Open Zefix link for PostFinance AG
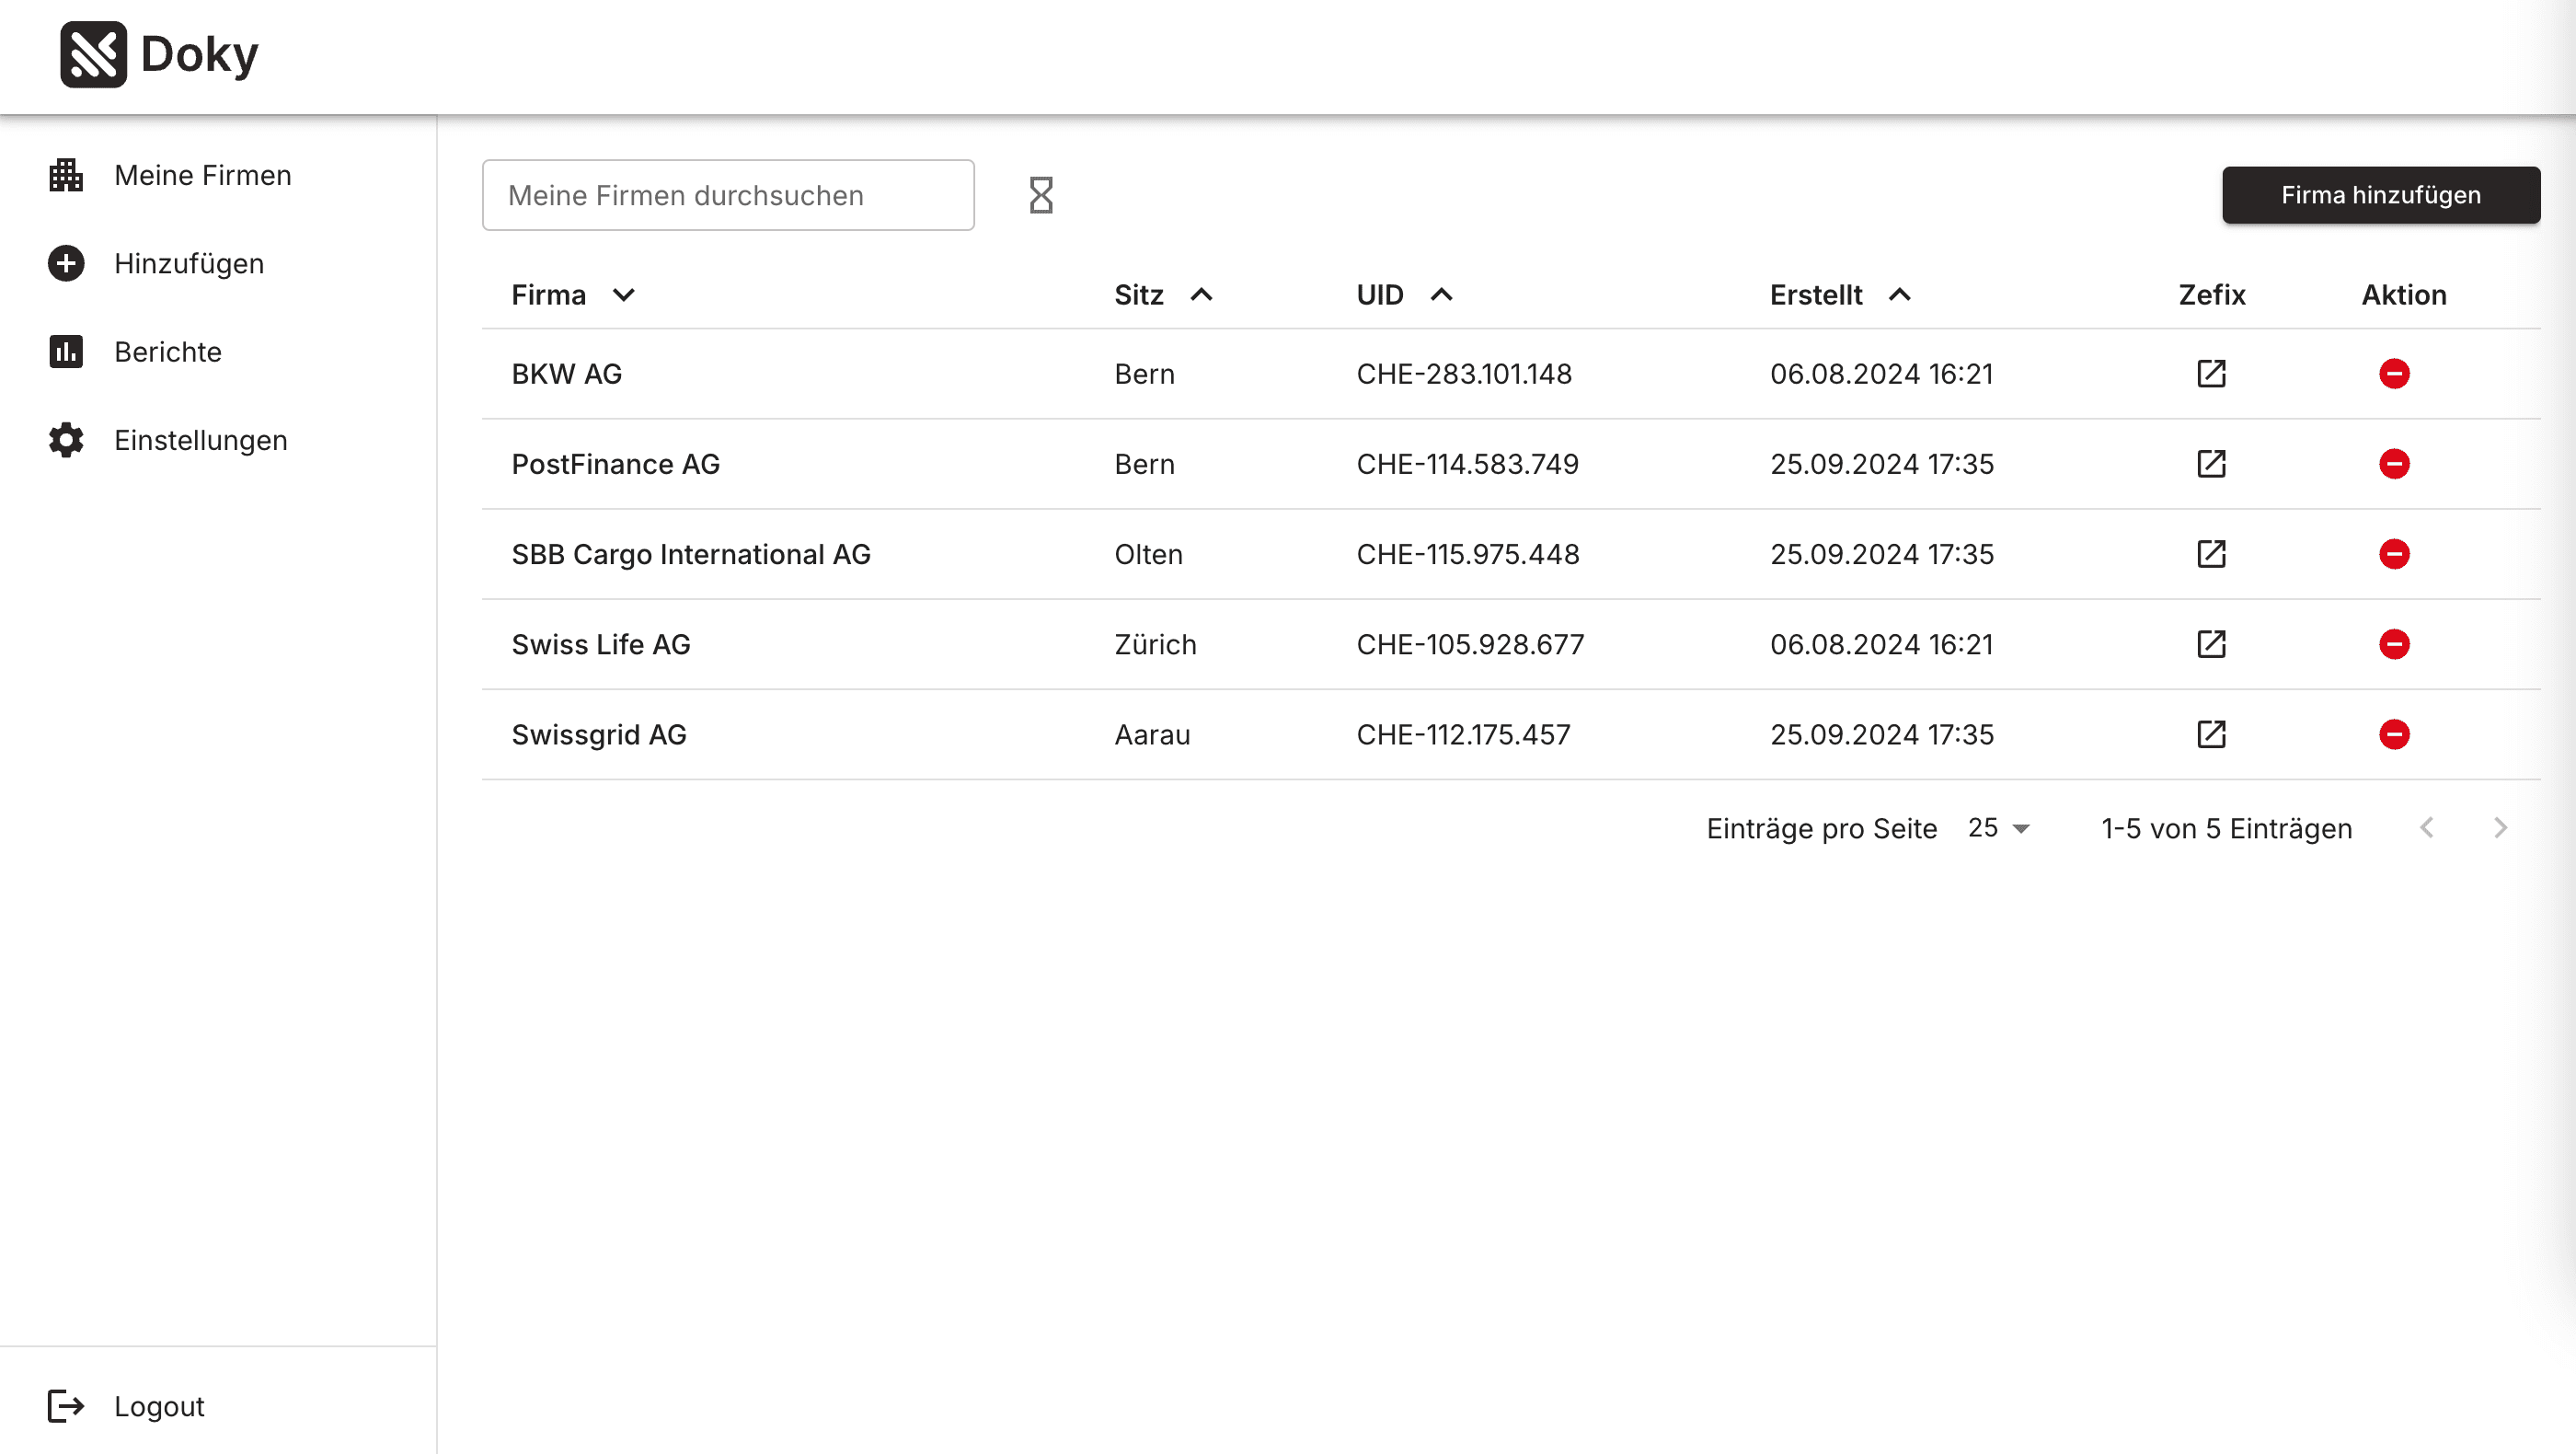Viewport: 2576px width, 1454px height. (x=2211, y=464)
